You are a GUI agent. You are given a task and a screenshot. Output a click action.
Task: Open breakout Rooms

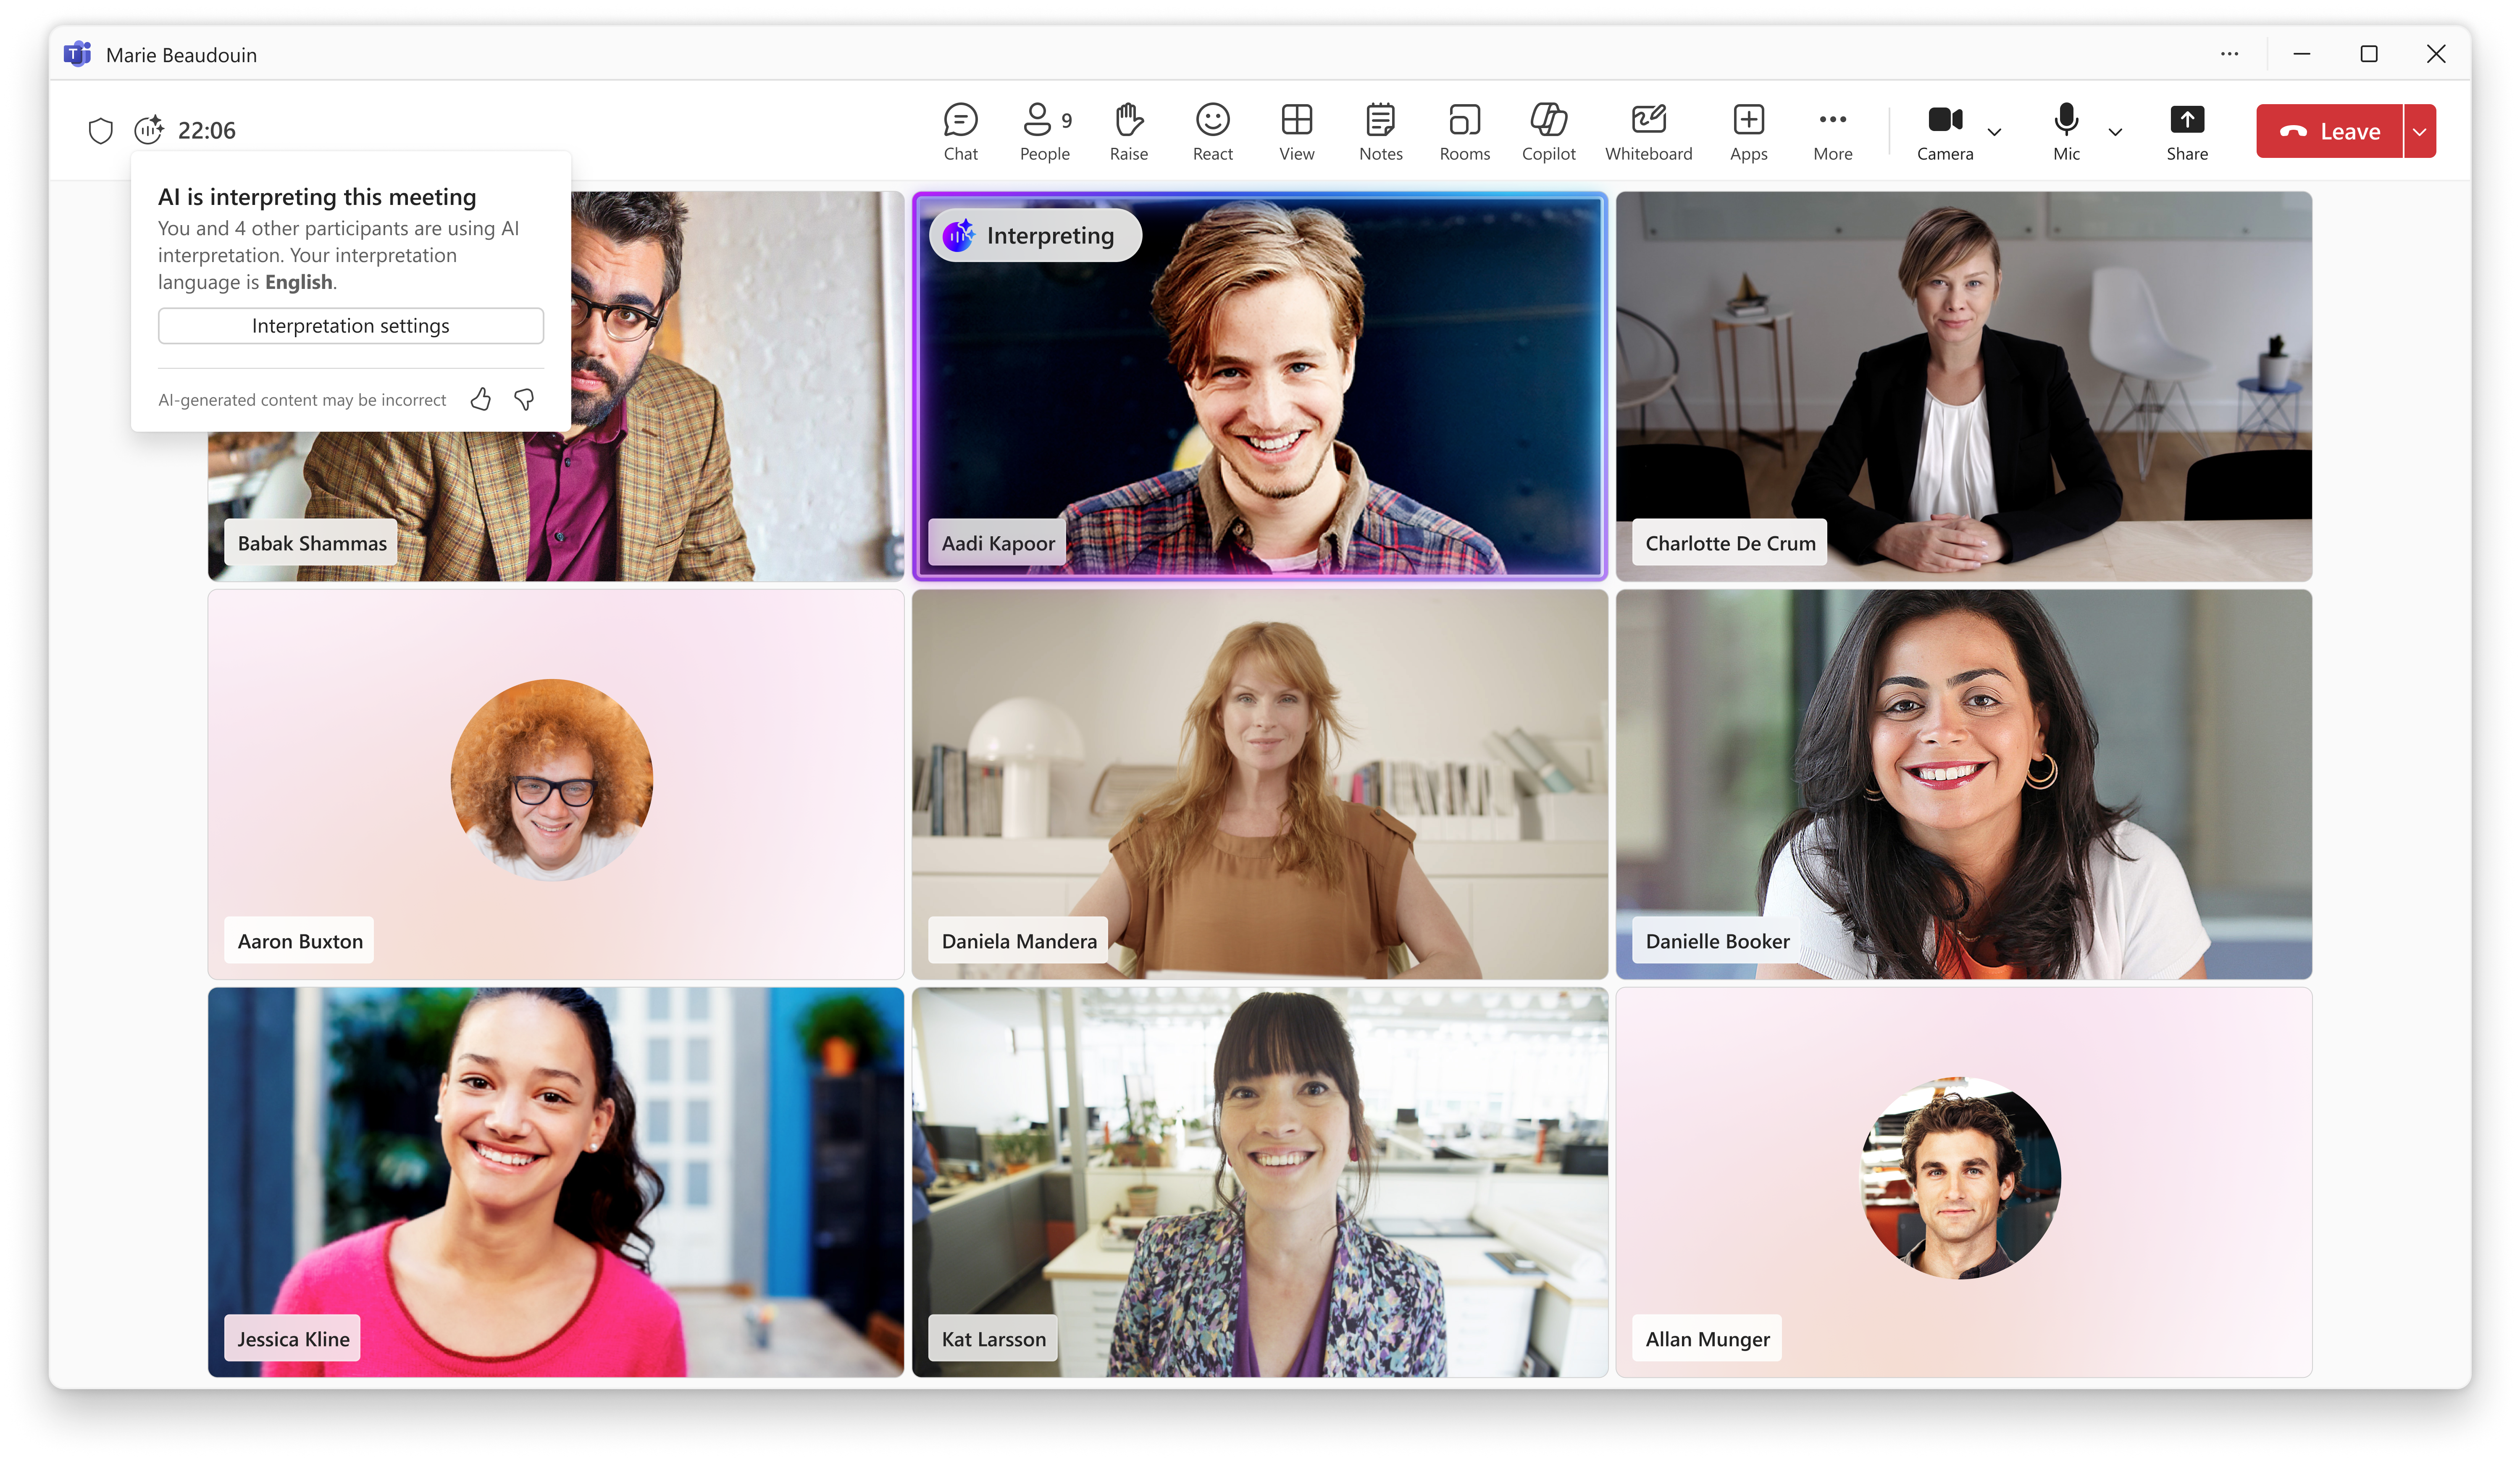click(x=1464, y=131)
